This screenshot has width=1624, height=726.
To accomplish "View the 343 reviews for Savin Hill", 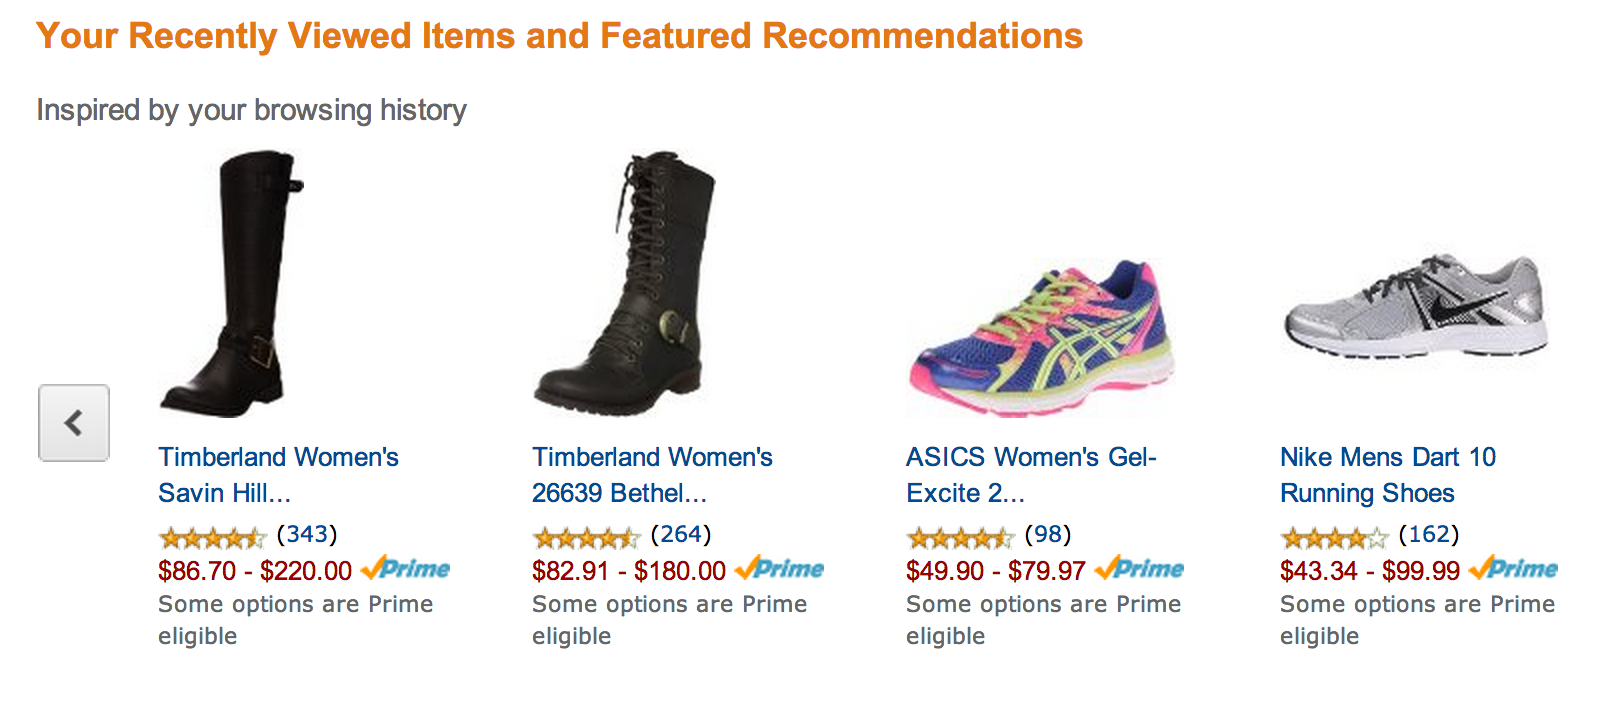I will point(307,534).
